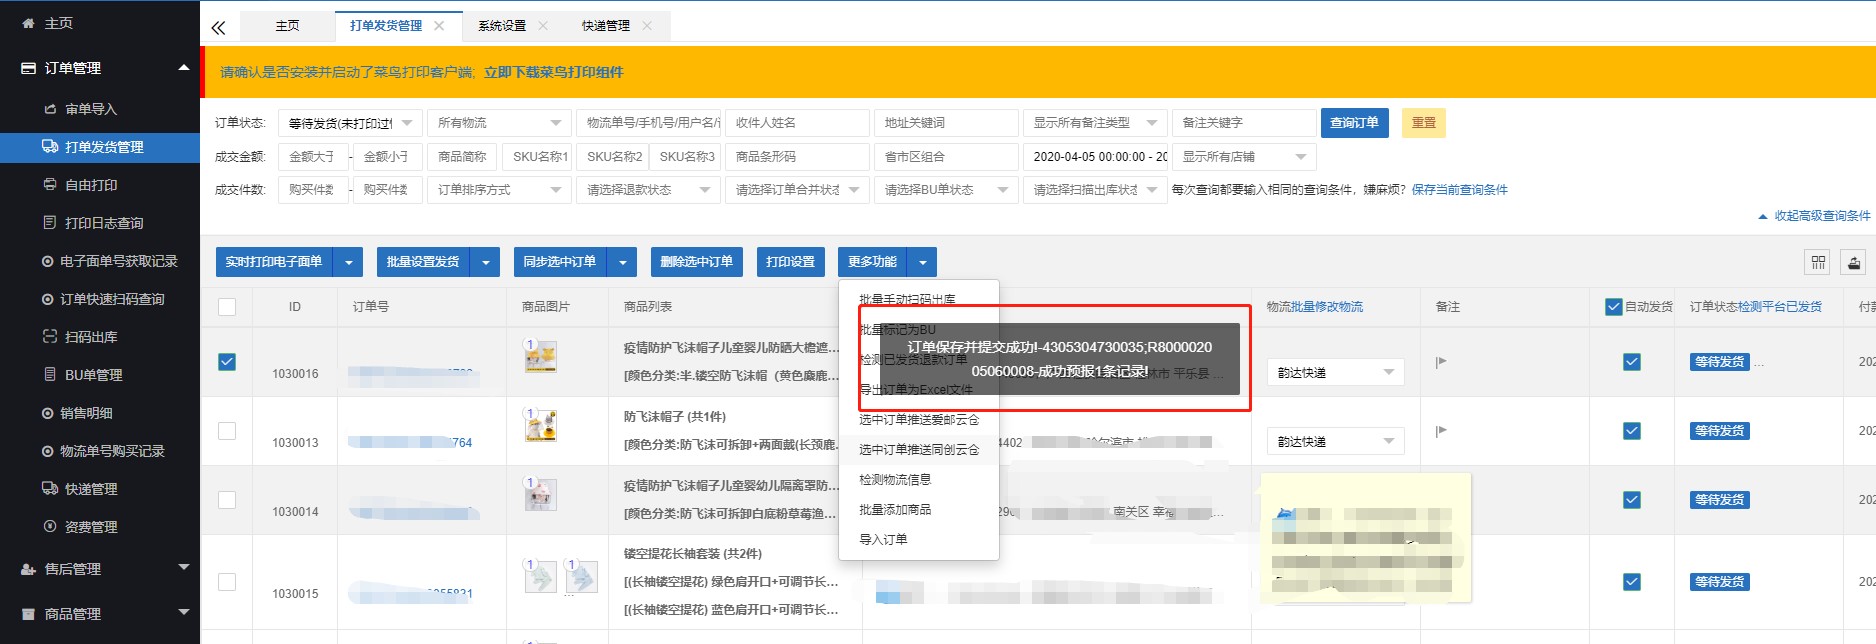Click the flag icon on order 1030016
Screen dimensions: 1876x644
coord(1441,362)
